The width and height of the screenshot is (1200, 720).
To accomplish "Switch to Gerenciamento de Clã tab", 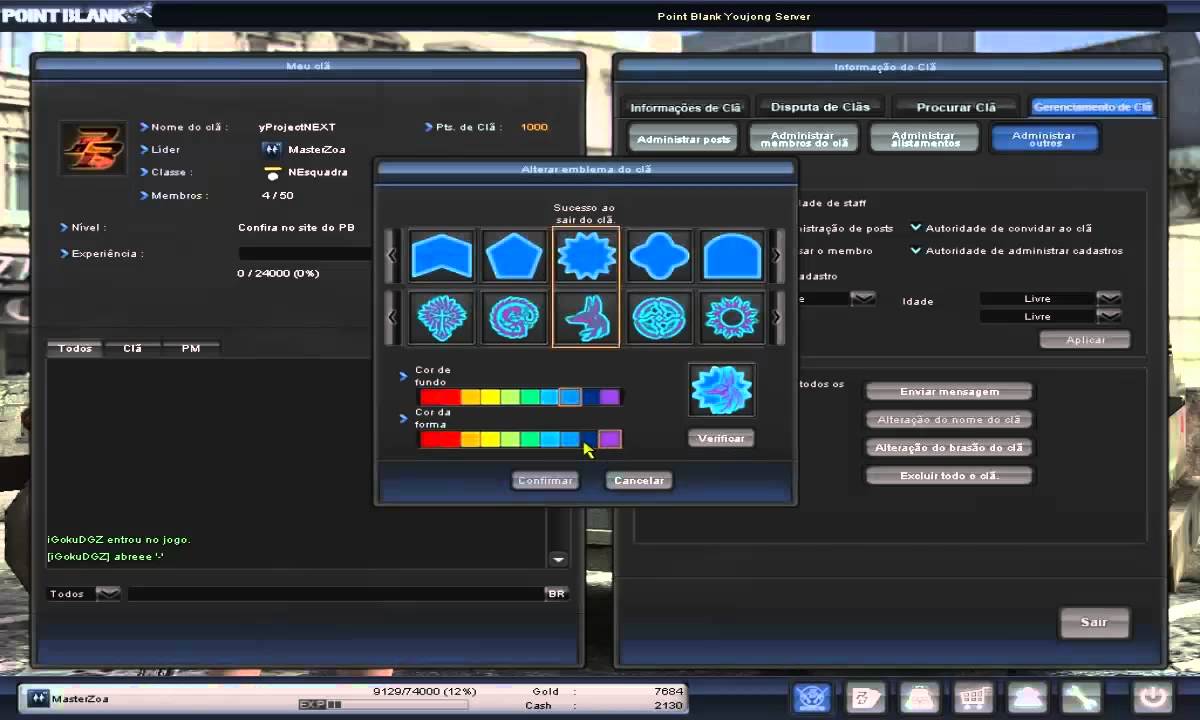I will pyautogui.click(x=1092, y=107).
